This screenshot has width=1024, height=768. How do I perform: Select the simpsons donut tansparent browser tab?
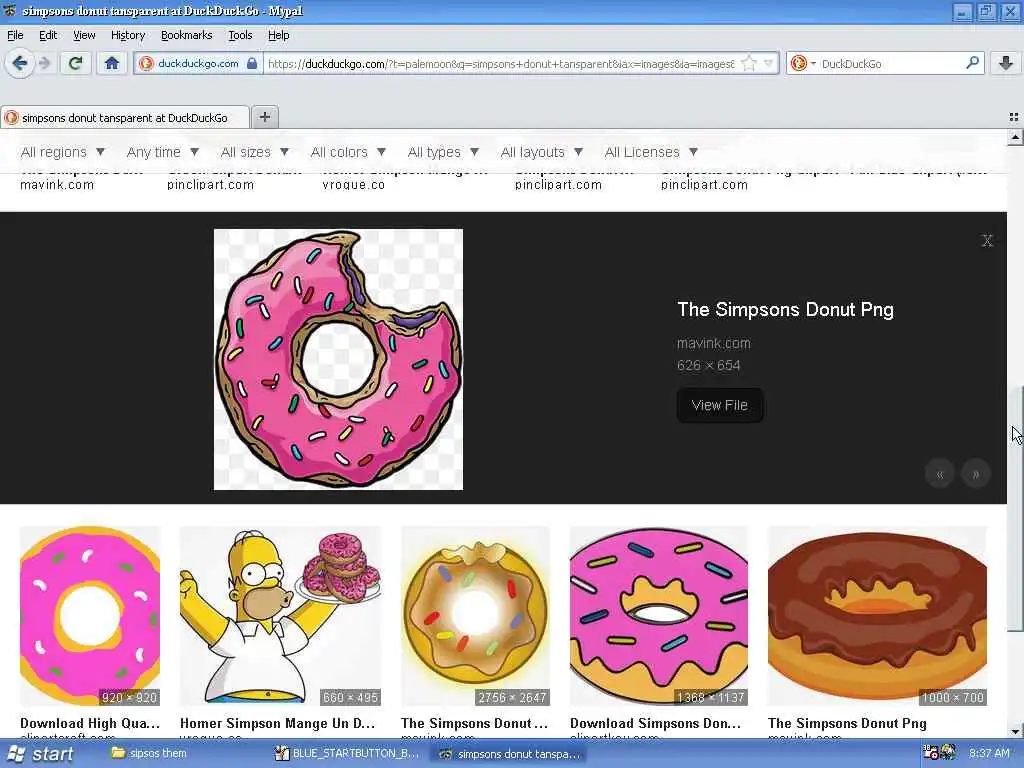coord(124,118)
